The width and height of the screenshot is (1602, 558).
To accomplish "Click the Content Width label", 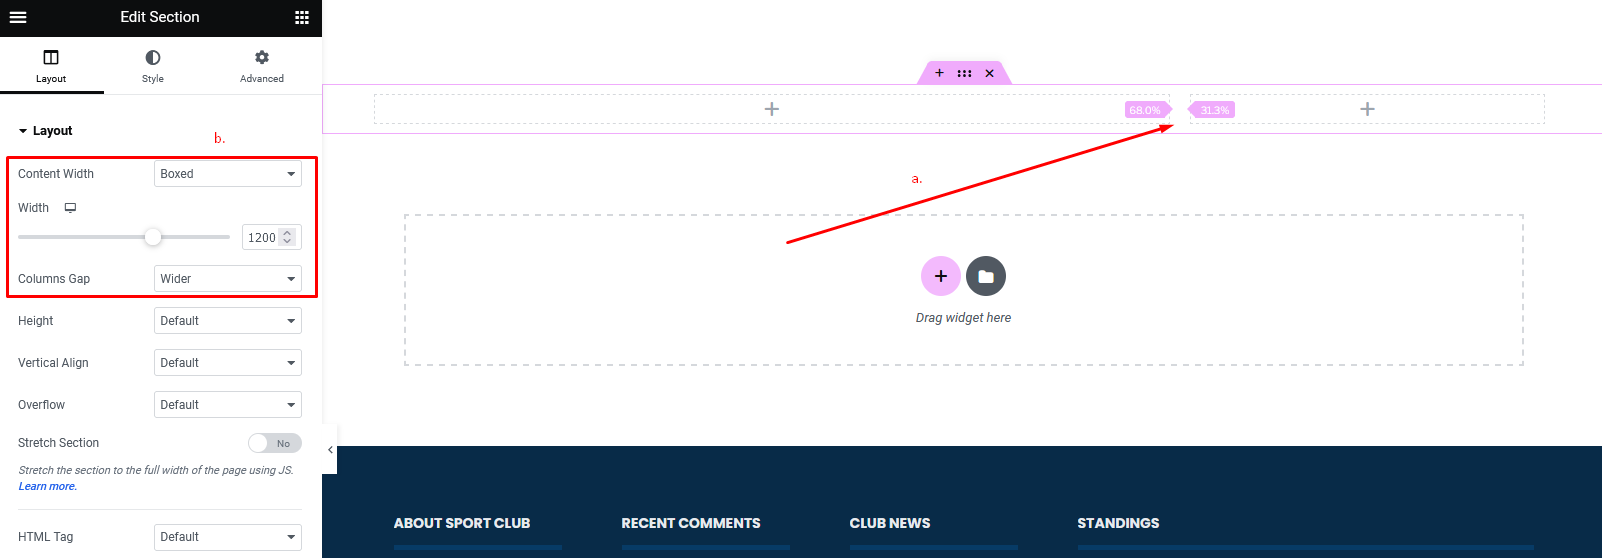I will [56, 174].
